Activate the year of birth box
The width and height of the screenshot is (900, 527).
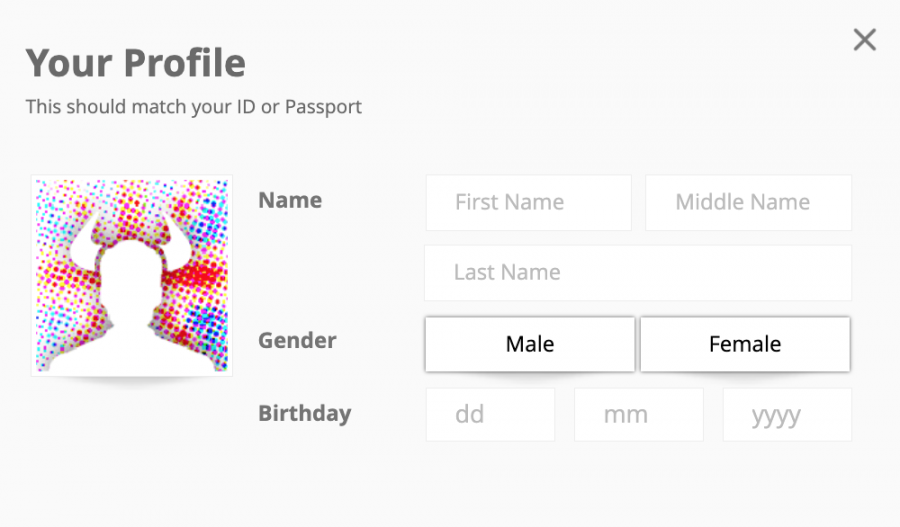[x=788, y=414]
